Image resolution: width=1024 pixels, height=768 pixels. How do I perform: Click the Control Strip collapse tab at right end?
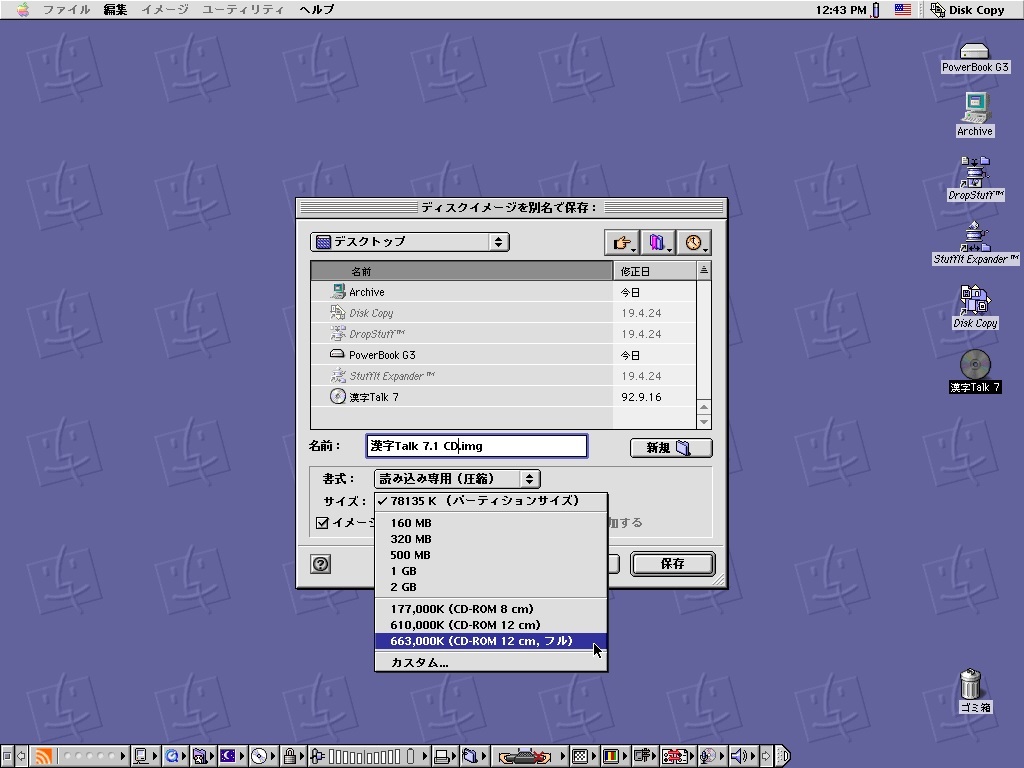pos(782,756)
